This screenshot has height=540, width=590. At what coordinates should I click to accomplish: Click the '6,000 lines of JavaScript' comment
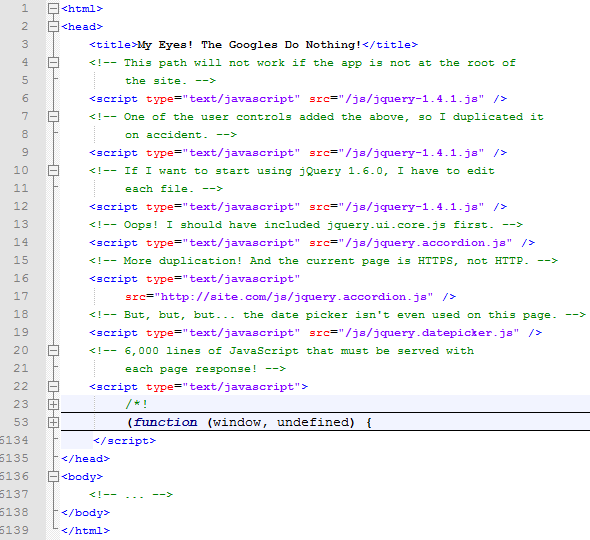point(281,351)
